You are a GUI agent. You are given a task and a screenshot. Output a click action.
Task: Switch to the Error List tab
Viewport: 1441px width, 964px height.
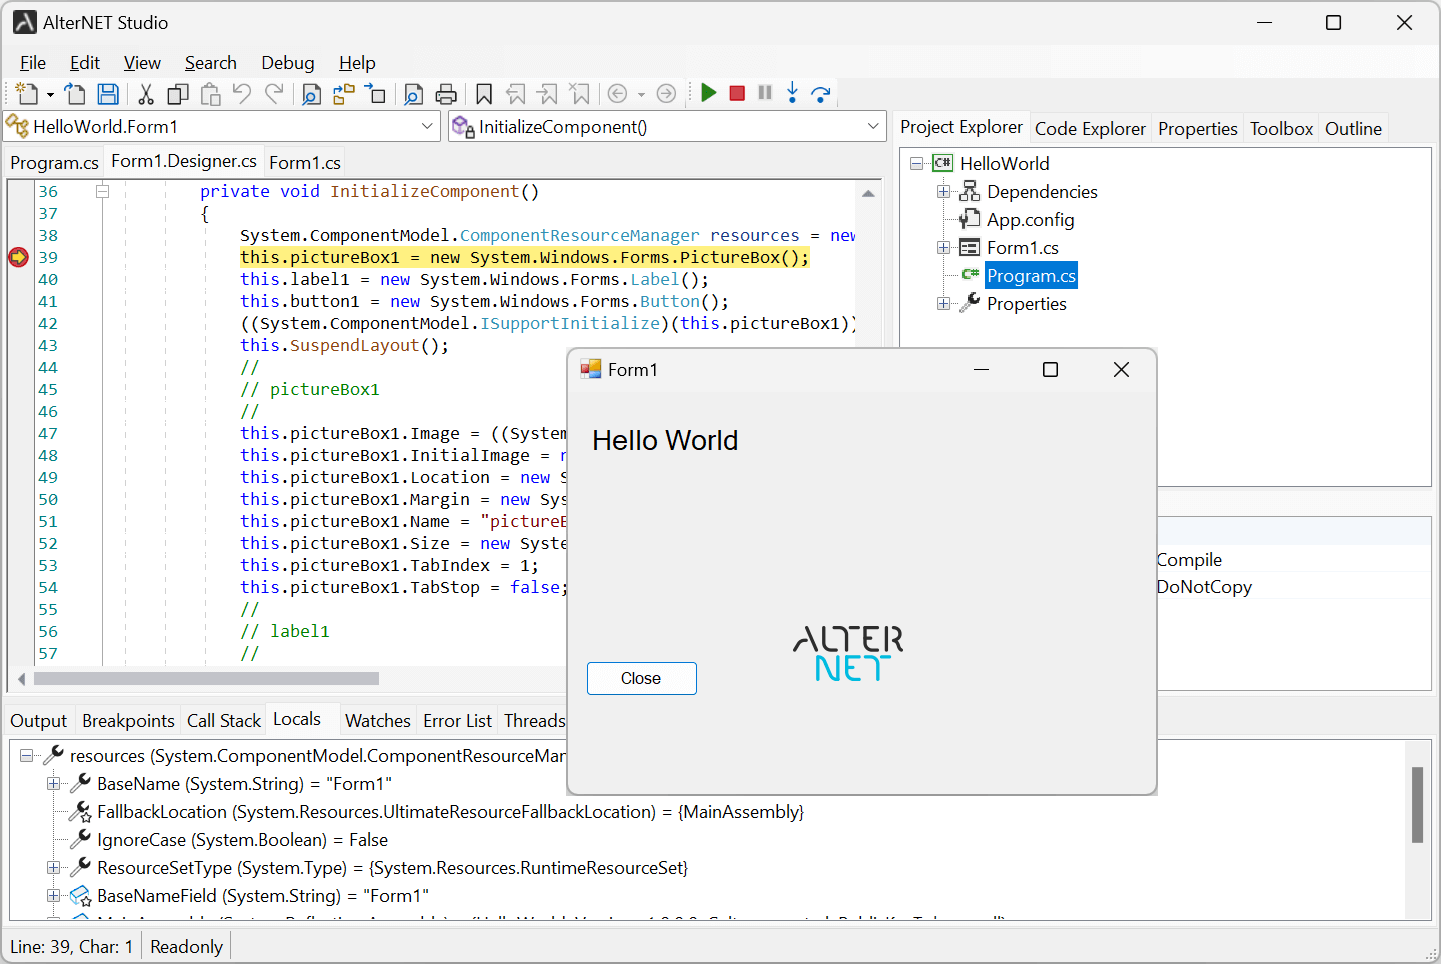pyautogui.click(x=457, y=720)
